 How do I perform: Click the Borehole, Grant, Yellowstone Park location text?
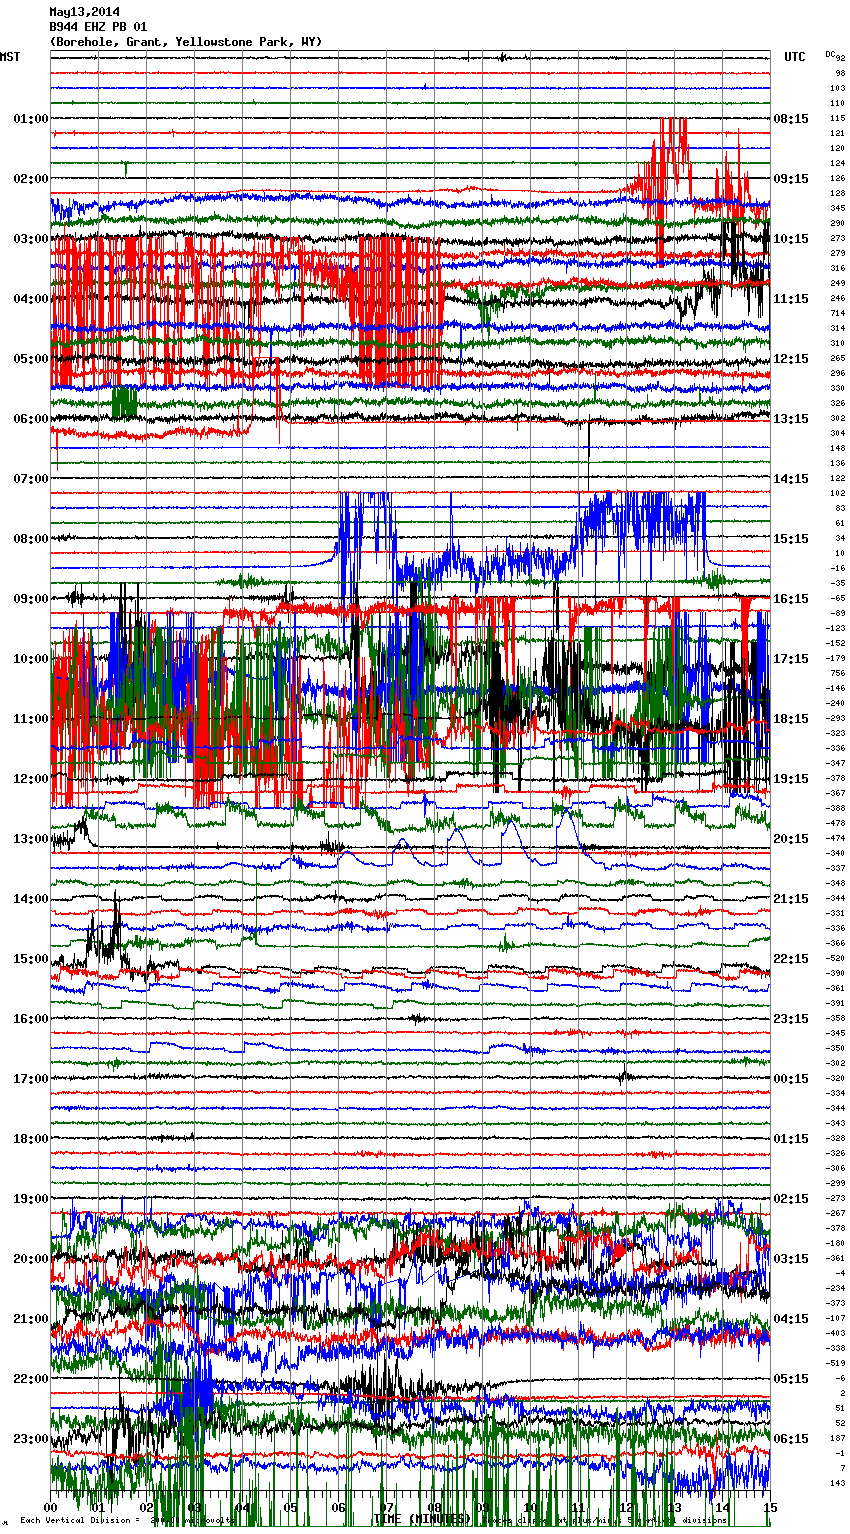coord(185,42)
